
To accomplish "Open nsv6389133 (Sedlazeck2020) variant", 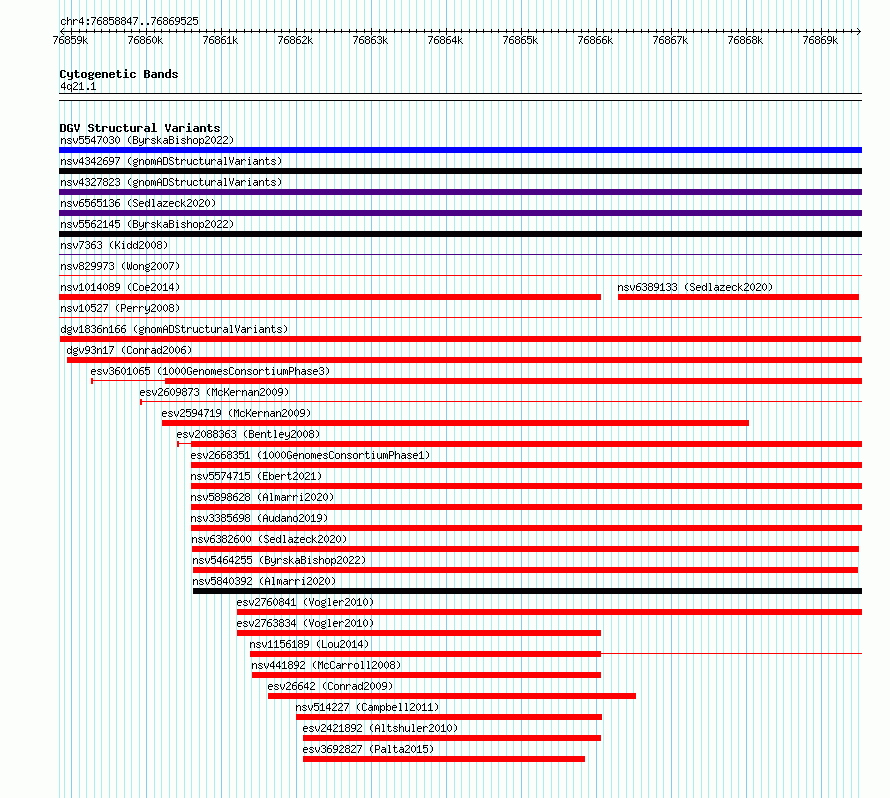I will (695, 287).
